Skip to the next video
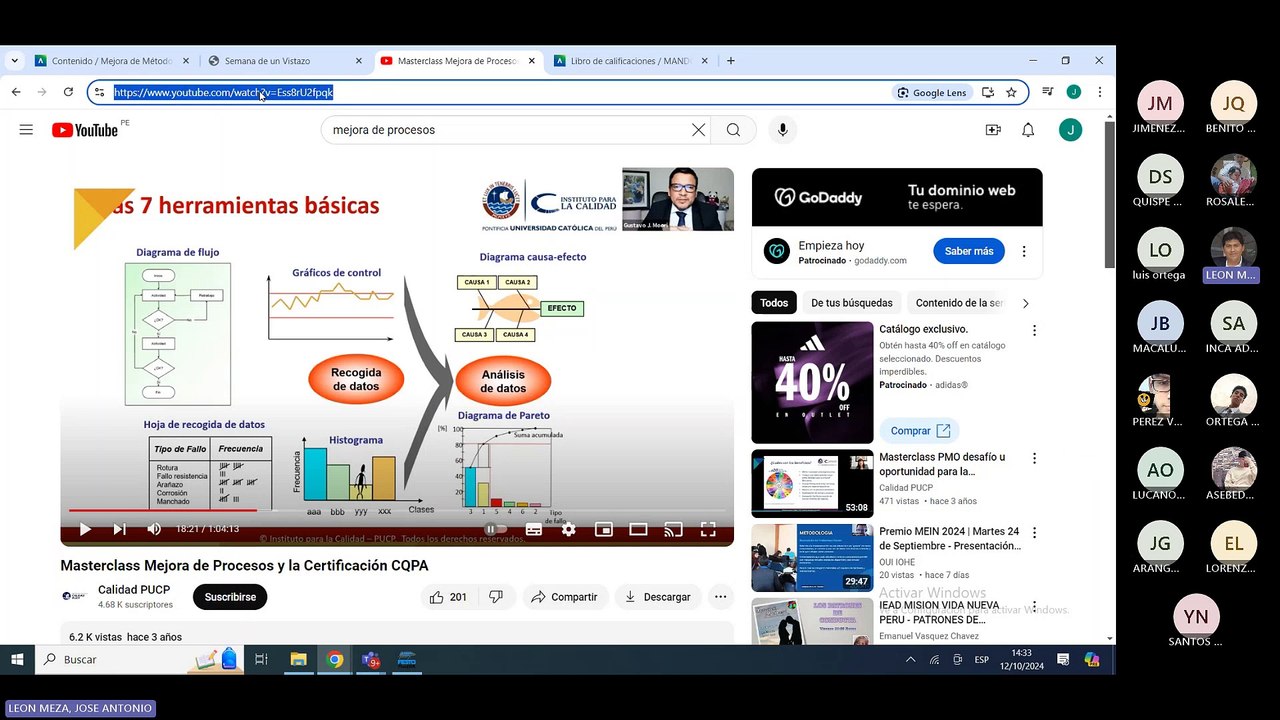Screen dimensions: 1280x720 [119, 529]
